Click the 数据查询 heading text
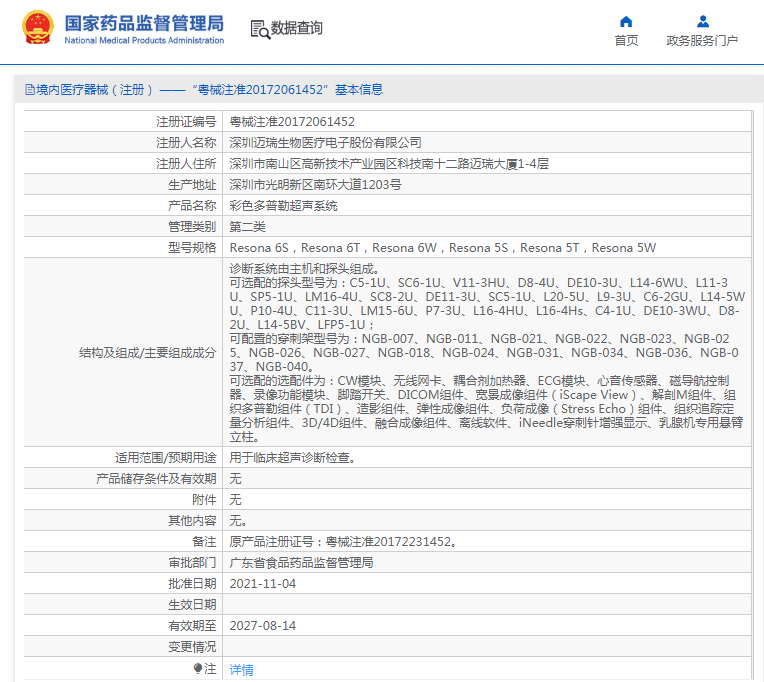The width and height of the screenshot is (764, 682). pyautogui.click(x=297, y=28)
